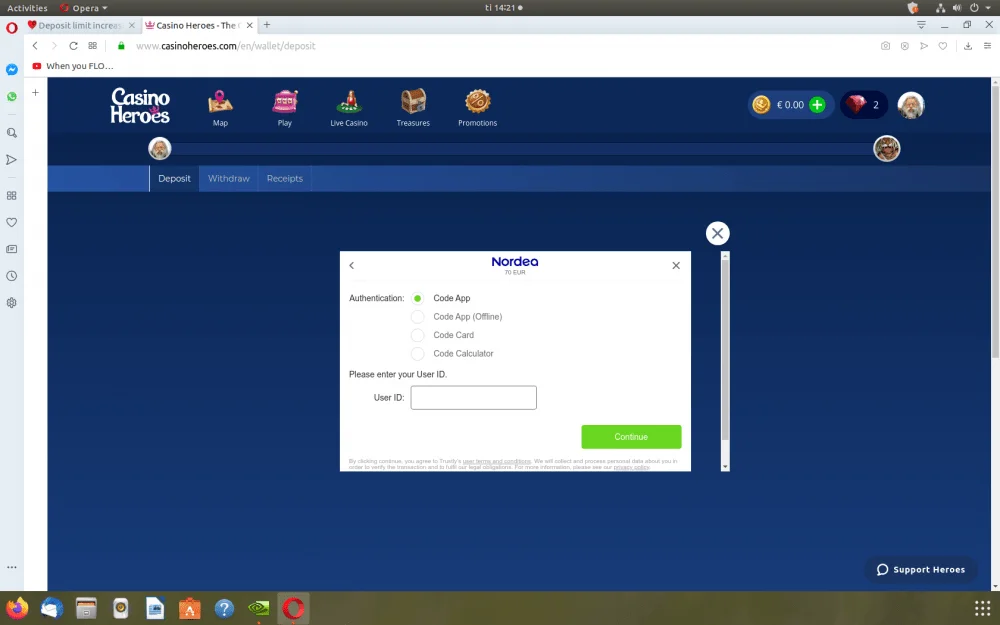1000x625 pixels.
Task: Click the red ruby gem counter
Action: (x=864, y=105)
